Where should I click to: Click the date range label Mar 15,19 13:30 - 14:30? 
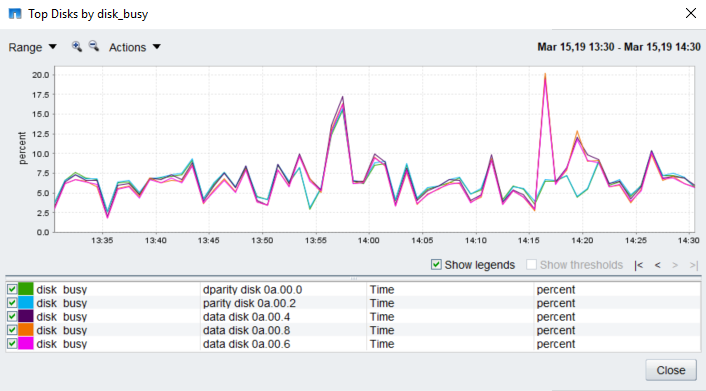[619, 47]
